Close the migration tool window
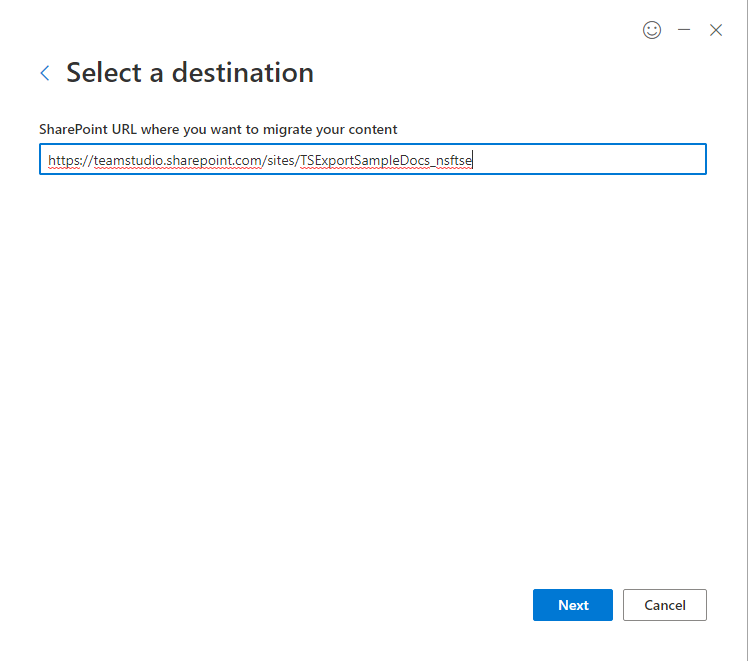The width and height of the screenshot is (748, 661). coord(716,30)
